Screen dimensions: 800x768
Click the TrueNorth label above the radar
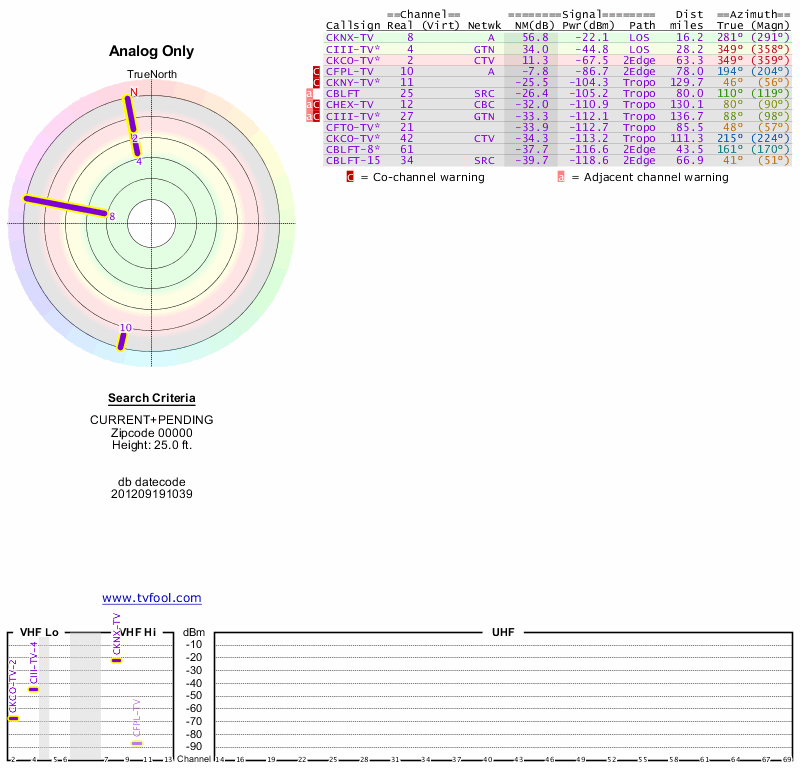click(151, 75)
